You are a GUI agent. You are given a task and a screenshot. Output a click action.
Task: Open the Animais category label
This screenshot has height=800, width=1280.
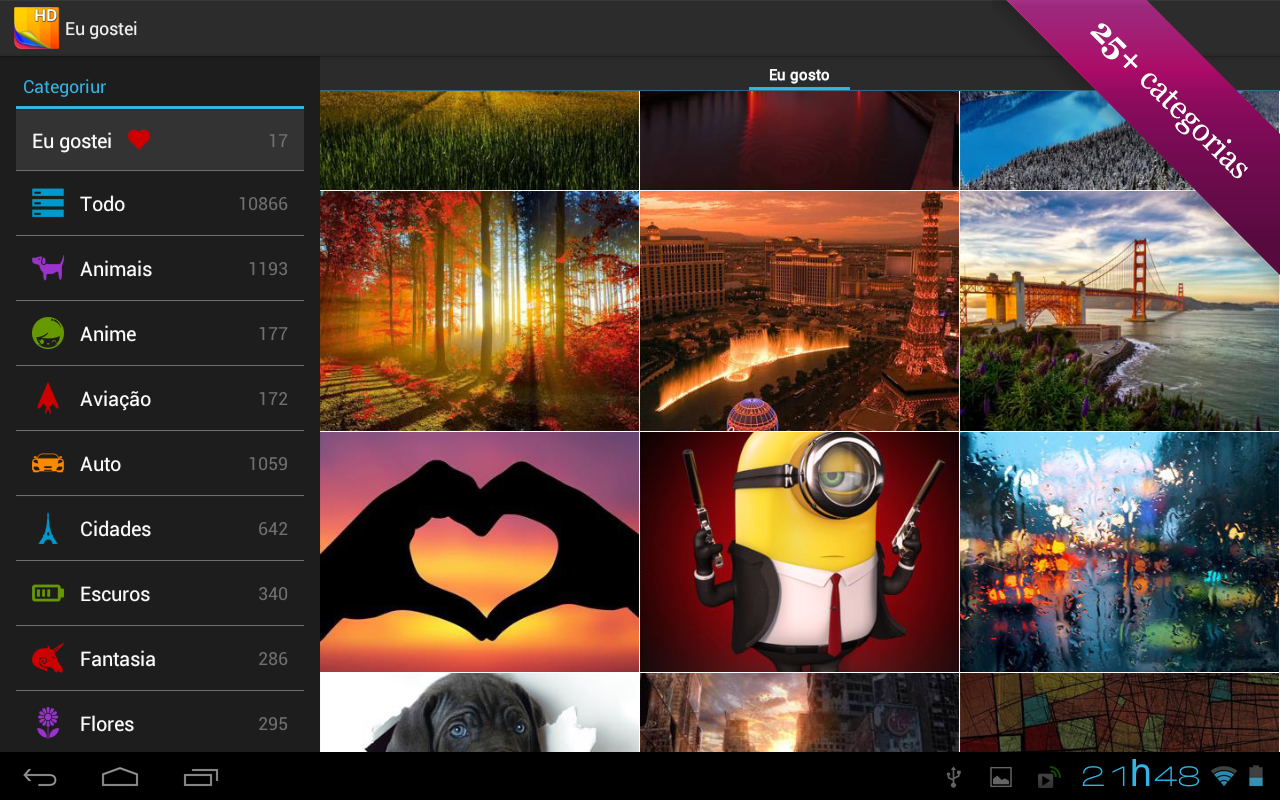tap(116, 269)
